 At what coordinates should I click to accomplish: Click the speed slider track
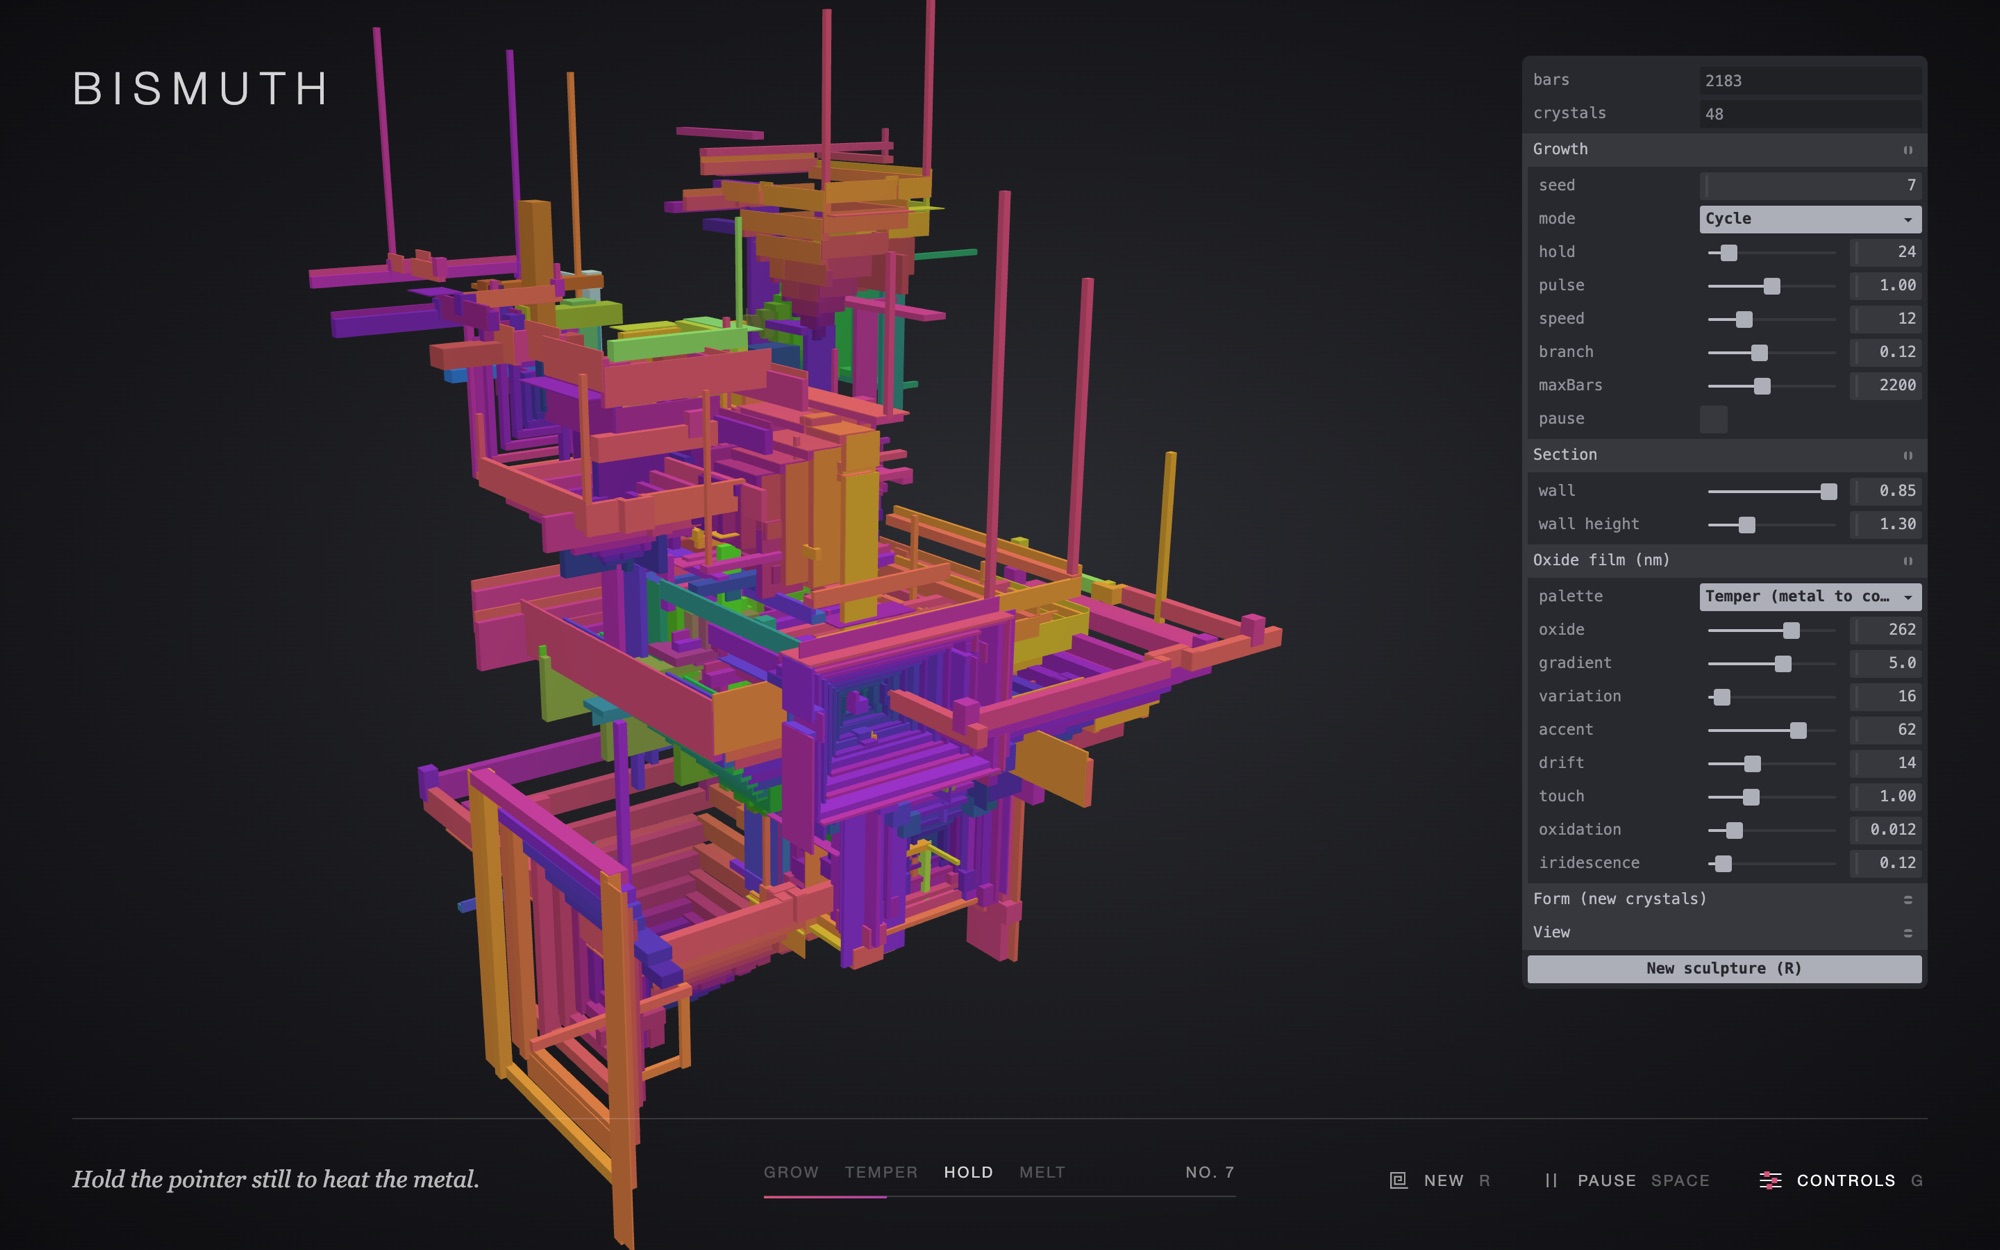coord(1771,319)
